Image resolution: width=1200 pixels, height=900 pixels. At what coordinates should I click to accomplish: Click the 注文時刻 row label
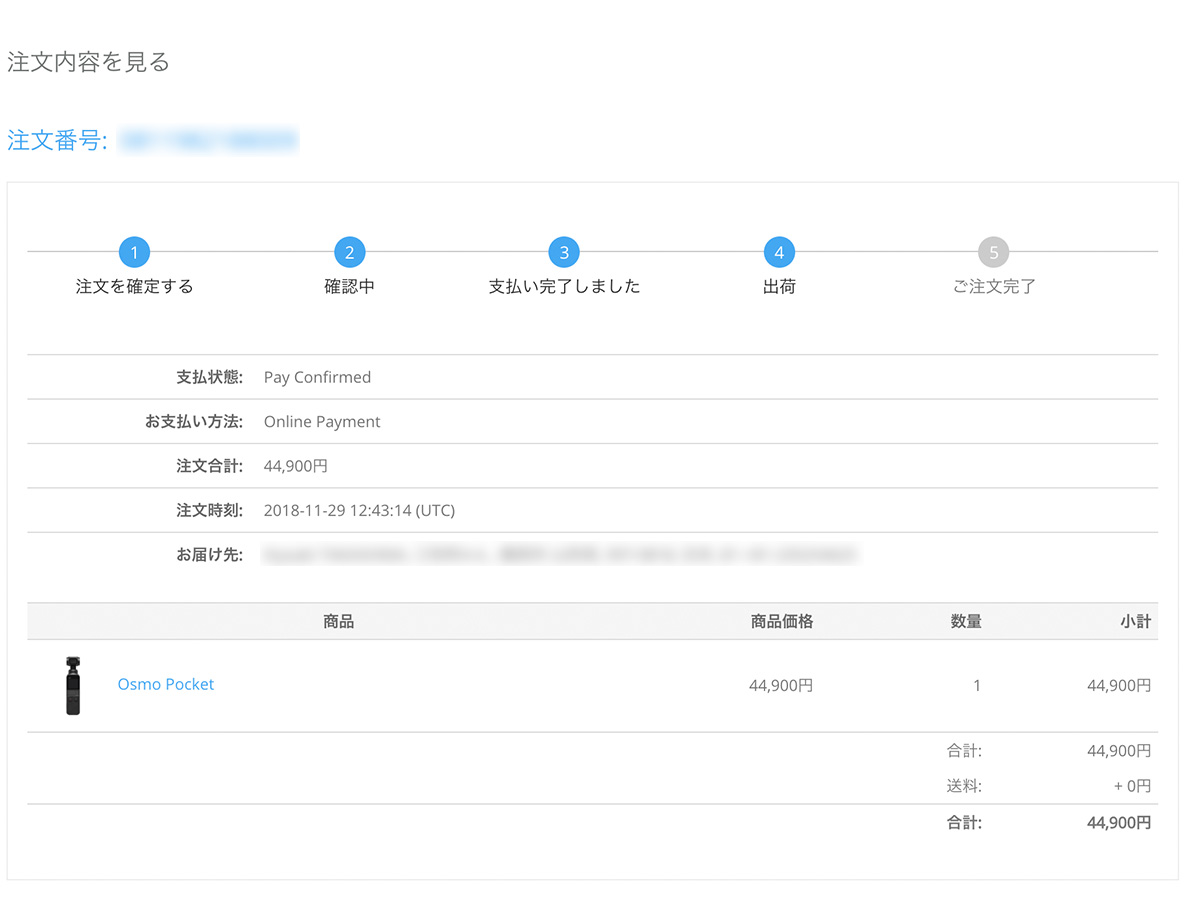pos(210,511)
